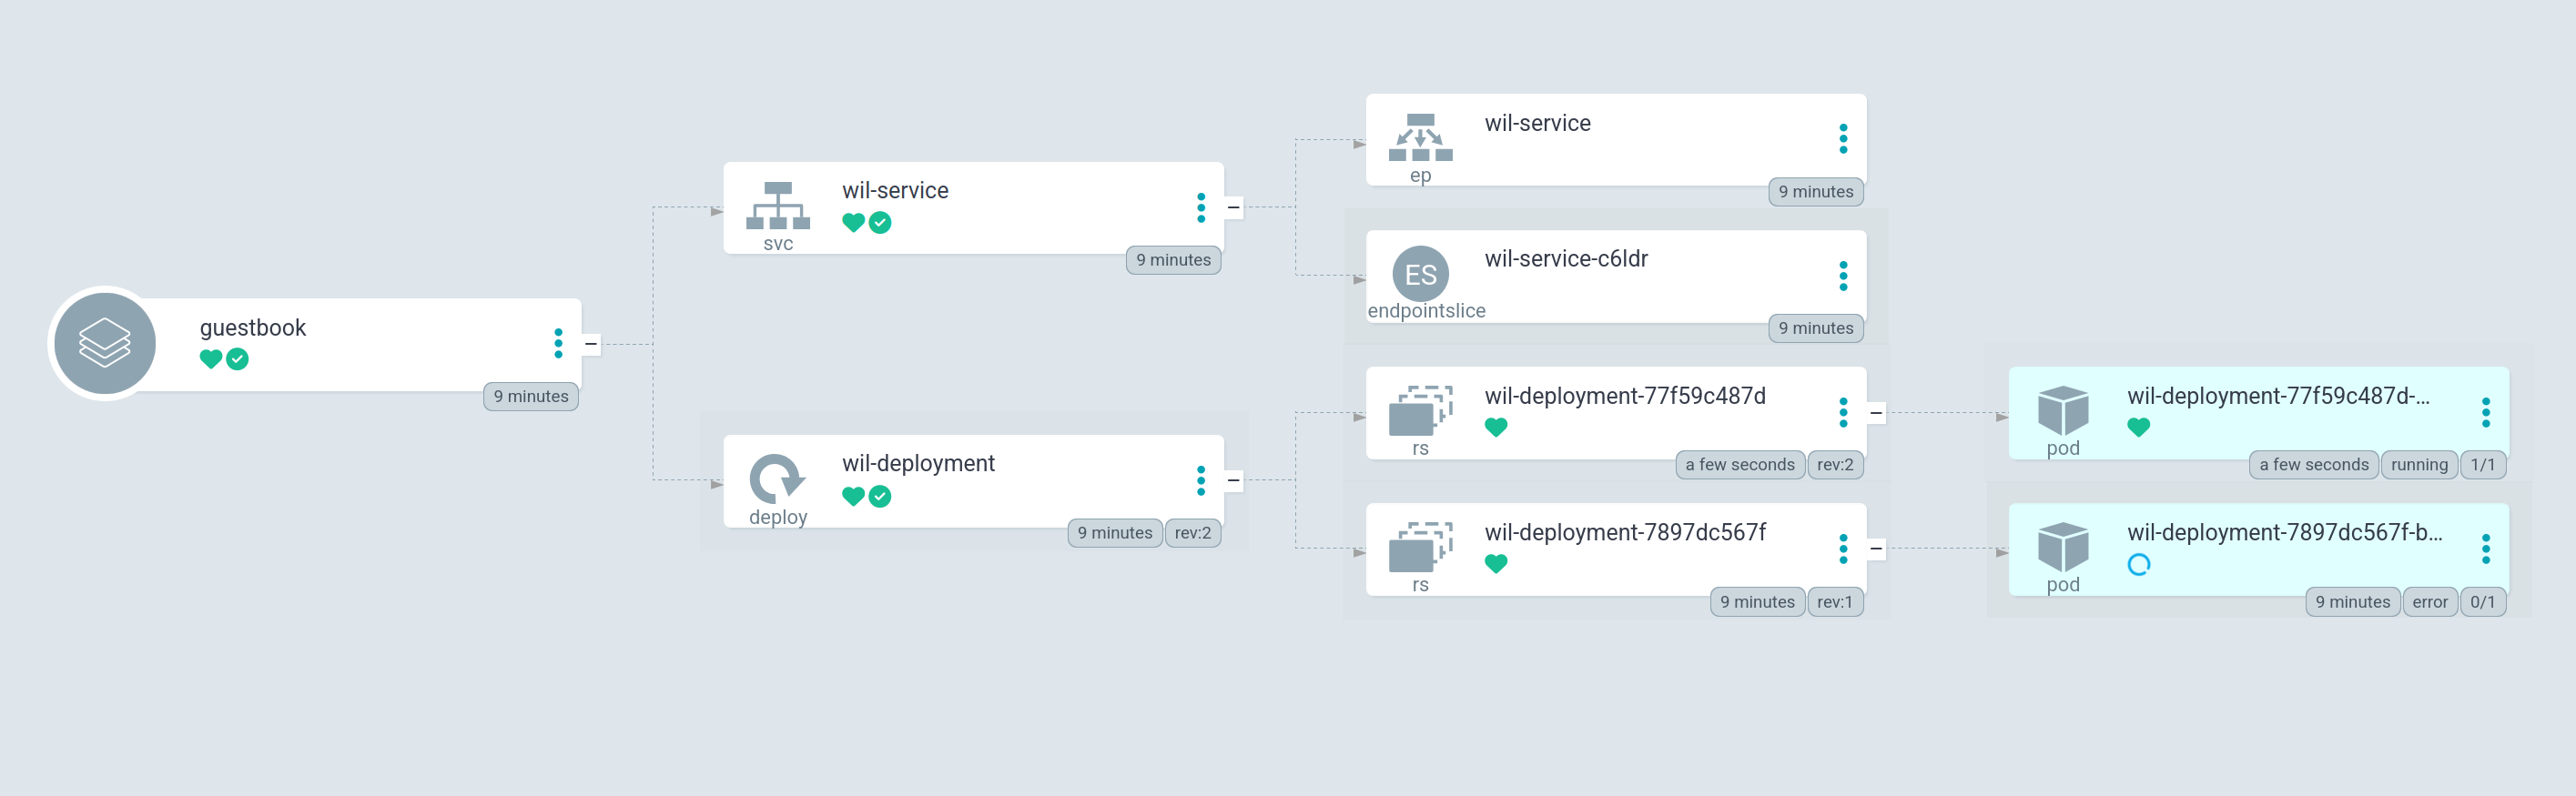
Task: Click the rs icon for wil-deployment-77f59c487d
Action: [x=1419, y=410]
